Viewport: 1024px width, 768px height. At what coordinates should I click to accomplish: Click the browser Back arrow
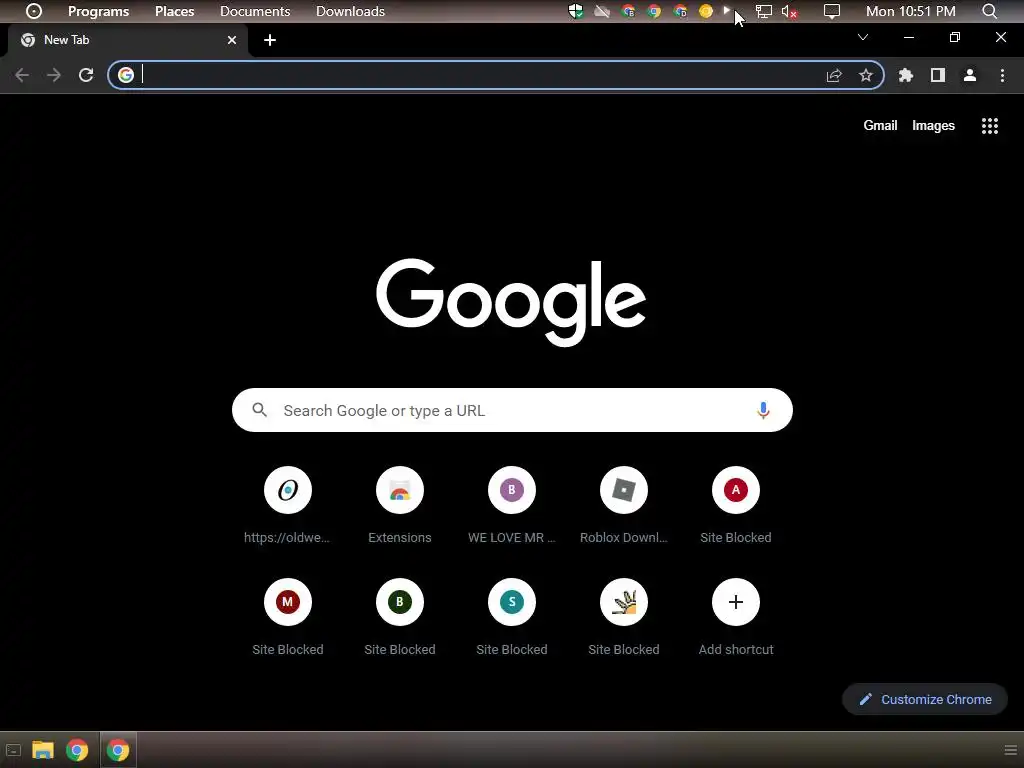coord(22,75)
